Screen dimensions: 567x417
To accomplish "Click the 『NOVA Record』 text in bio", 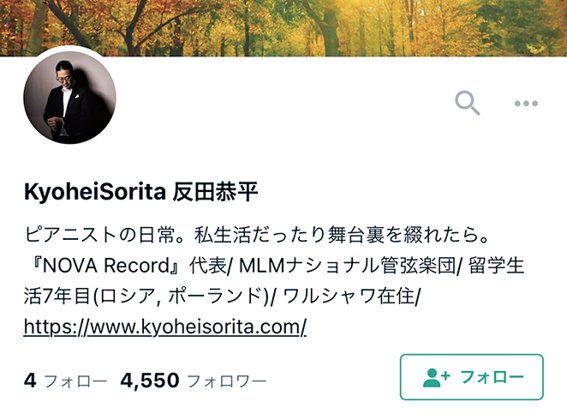I will [x=106, y=266].
